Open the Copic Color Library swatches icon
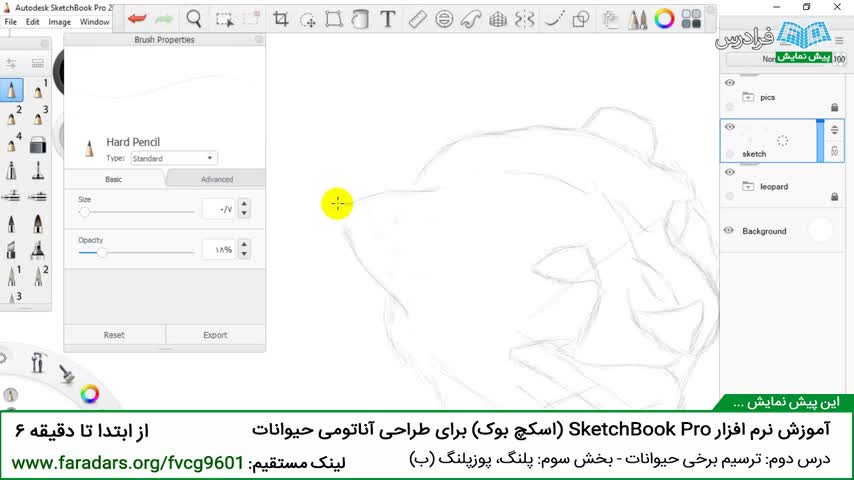The height and width of the screenshot is (480, 854). click(691, 19)
